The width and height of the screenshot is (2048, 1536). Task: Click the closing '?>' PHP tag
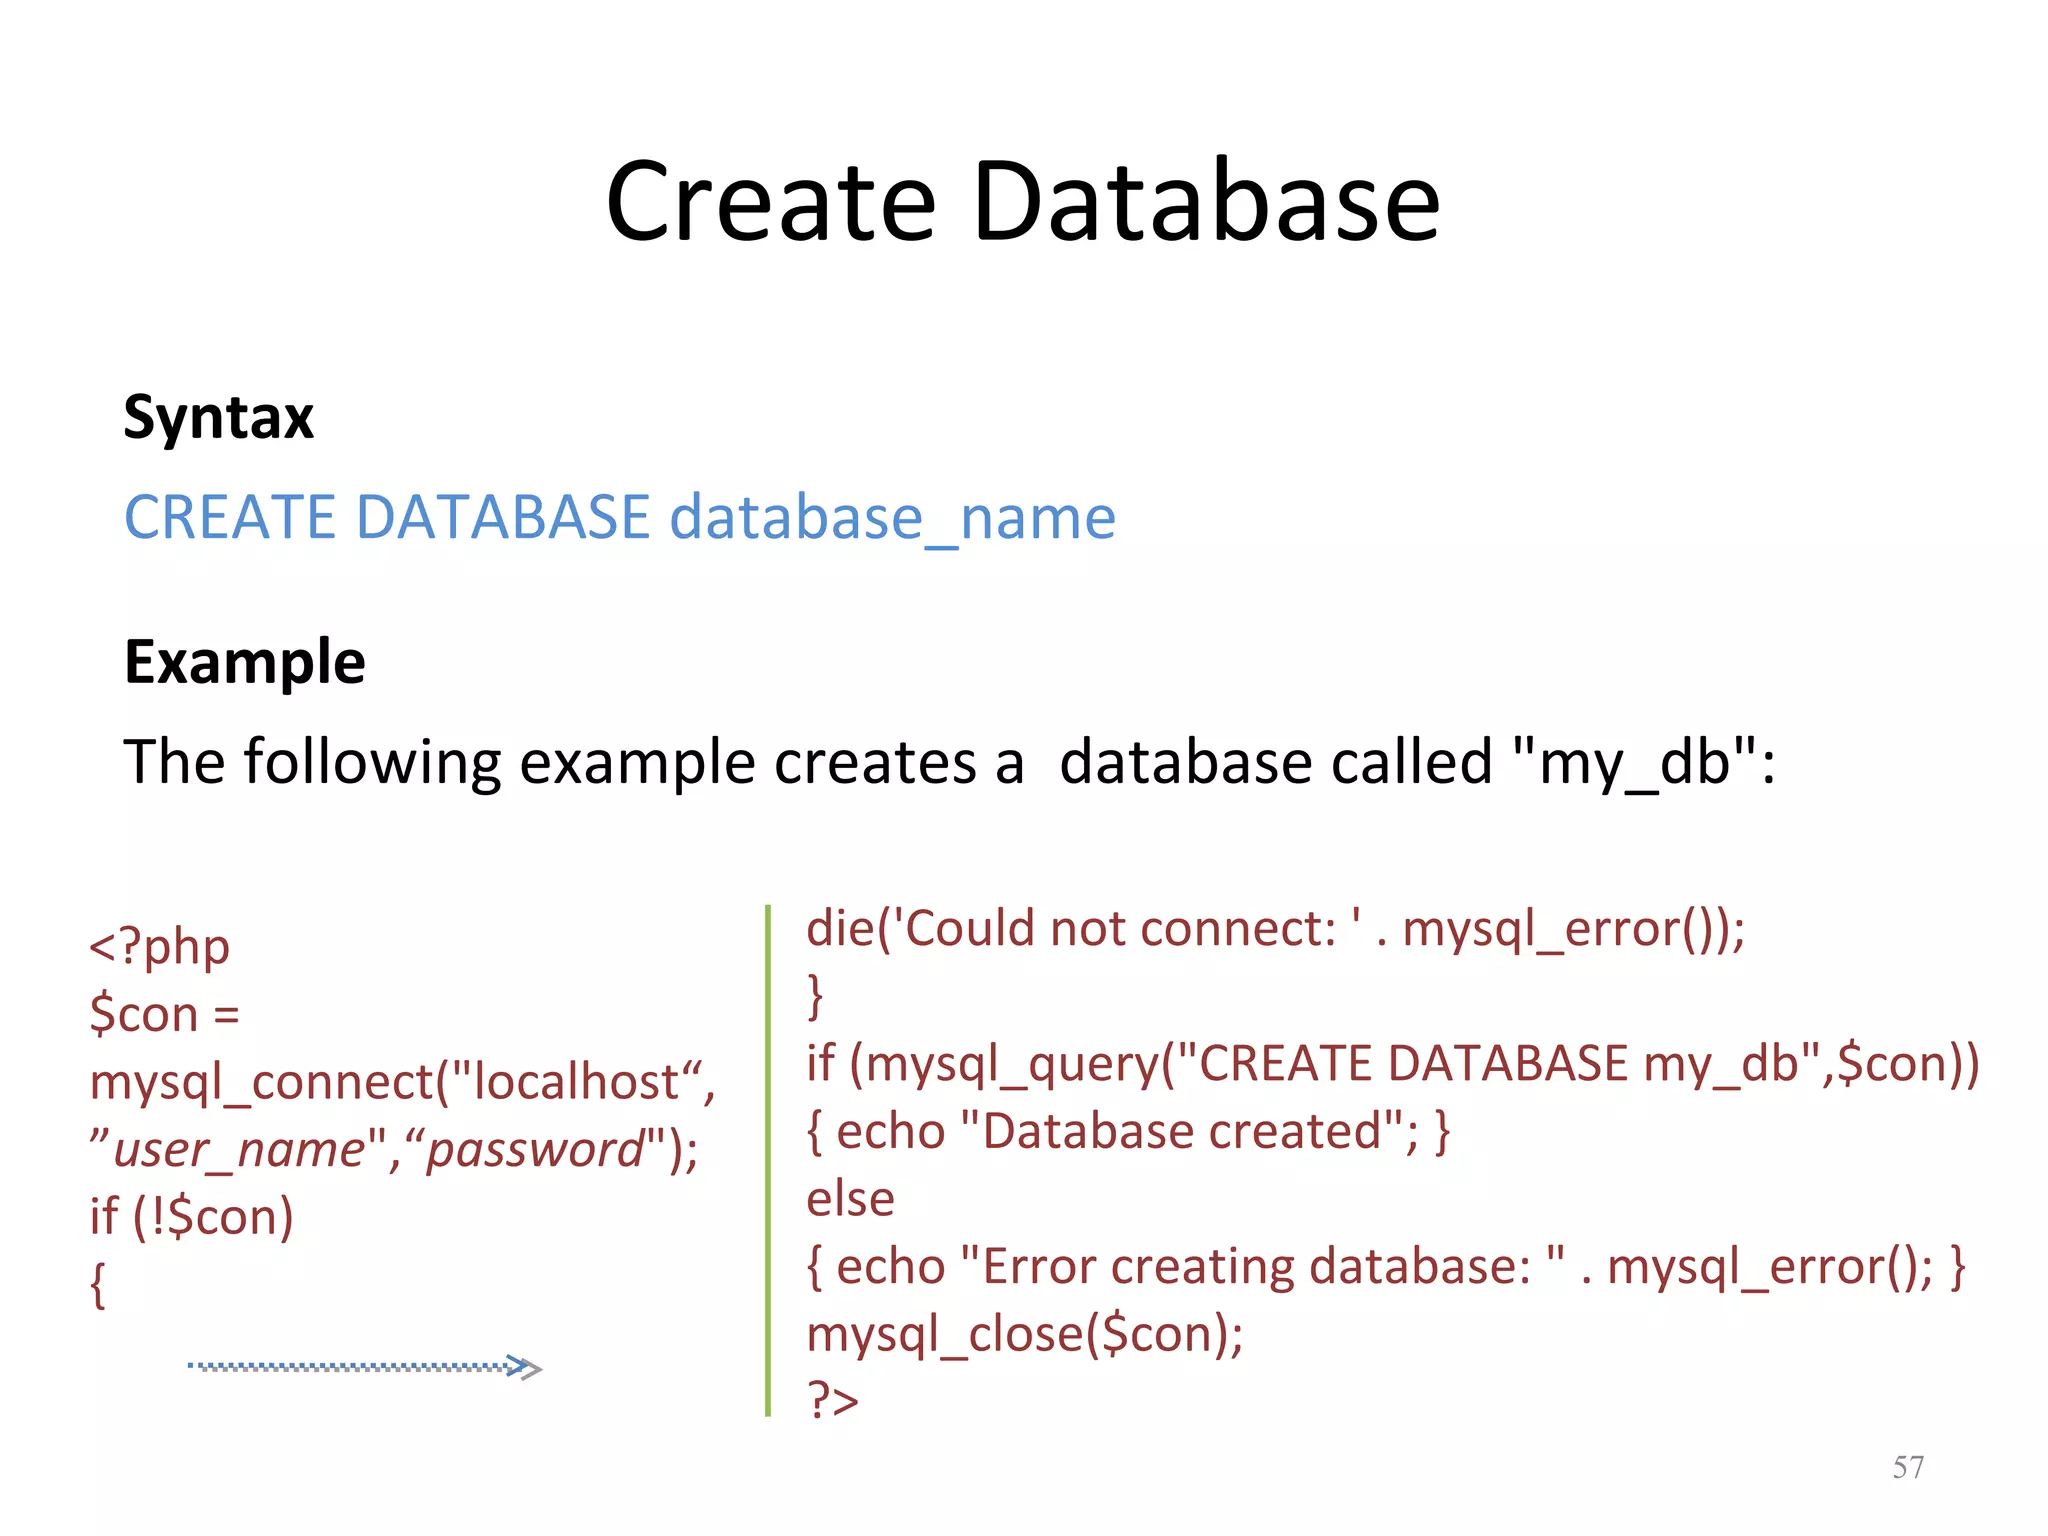(833, 1400)
